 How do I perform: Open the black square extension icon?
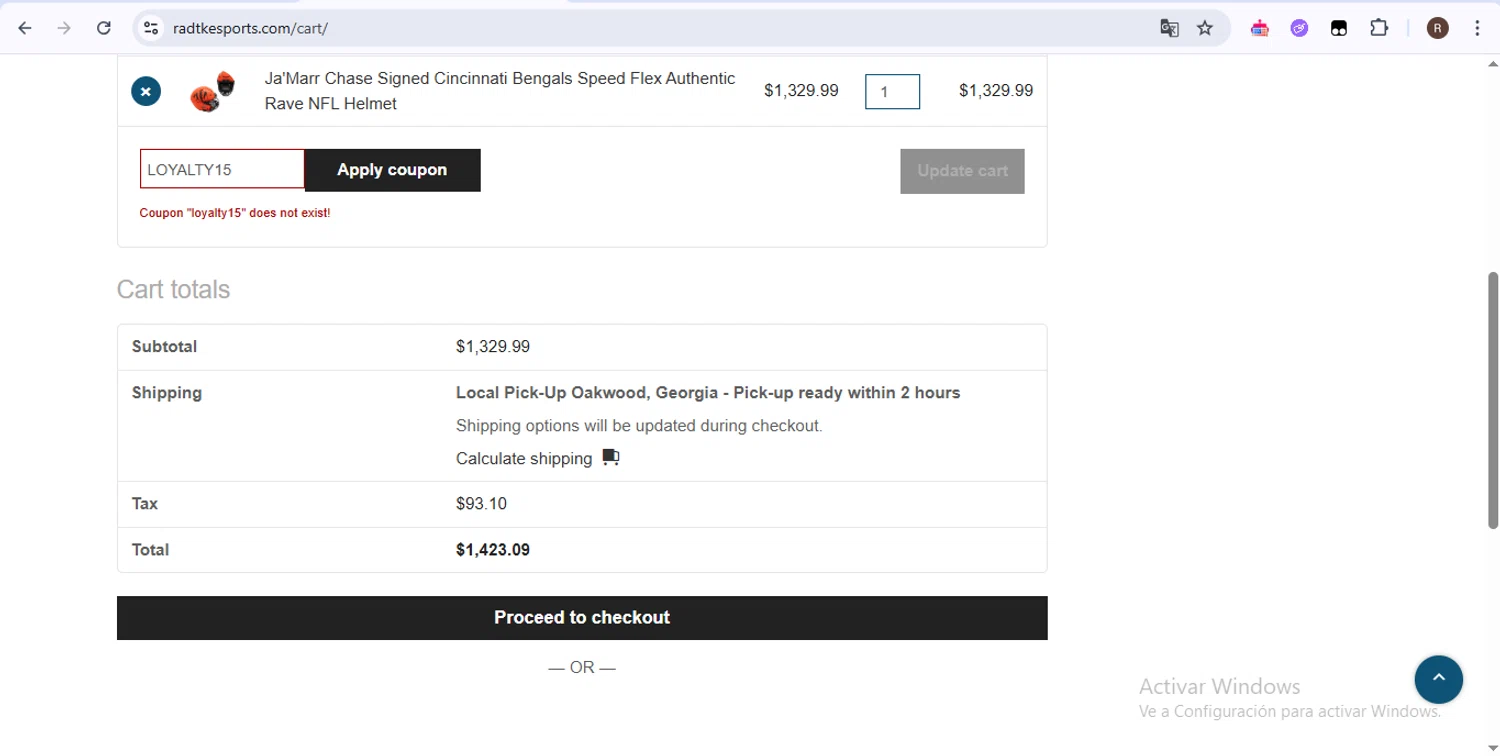click(x=1339, y=28)
